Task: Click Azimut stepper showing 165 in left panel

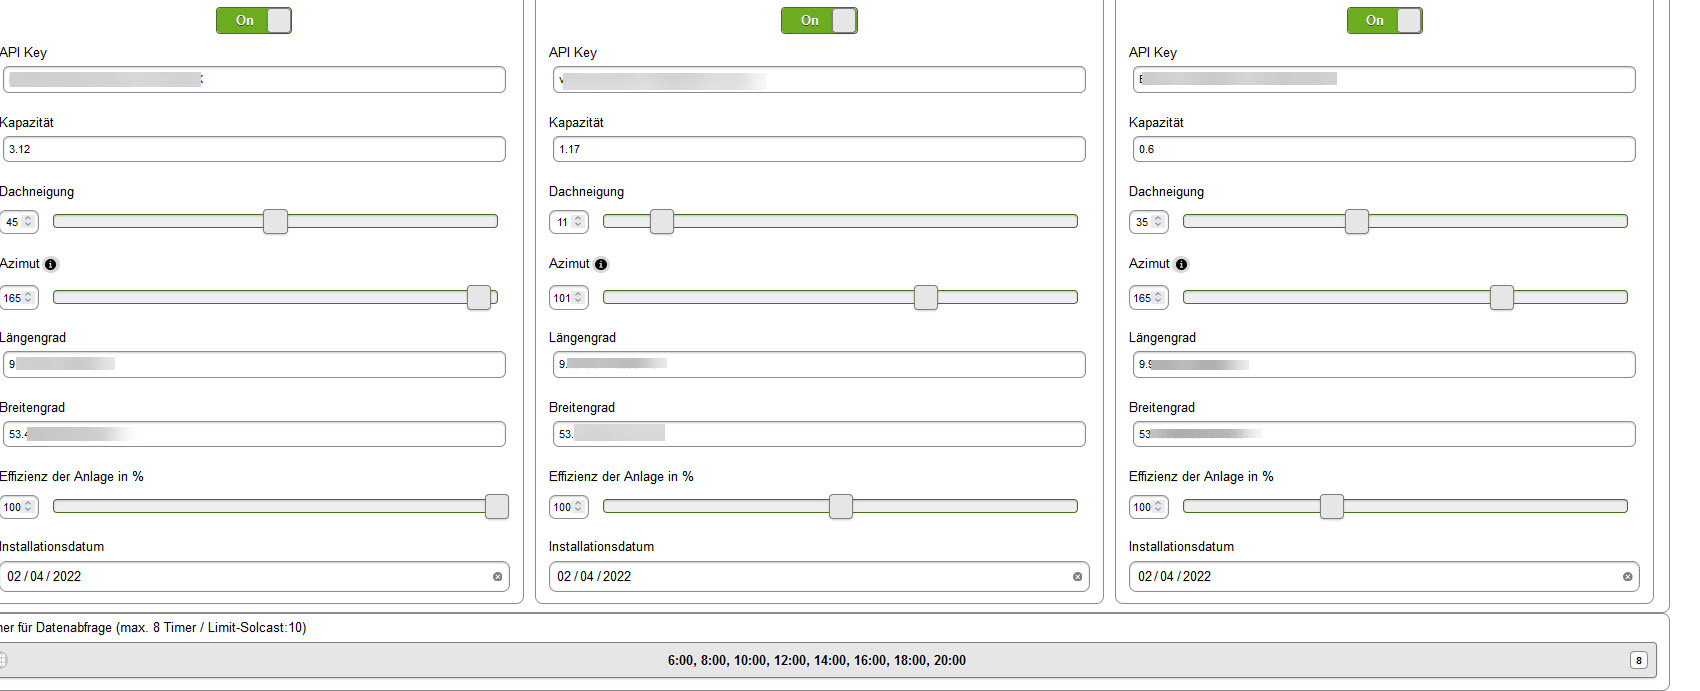Action: coord(19,298)
